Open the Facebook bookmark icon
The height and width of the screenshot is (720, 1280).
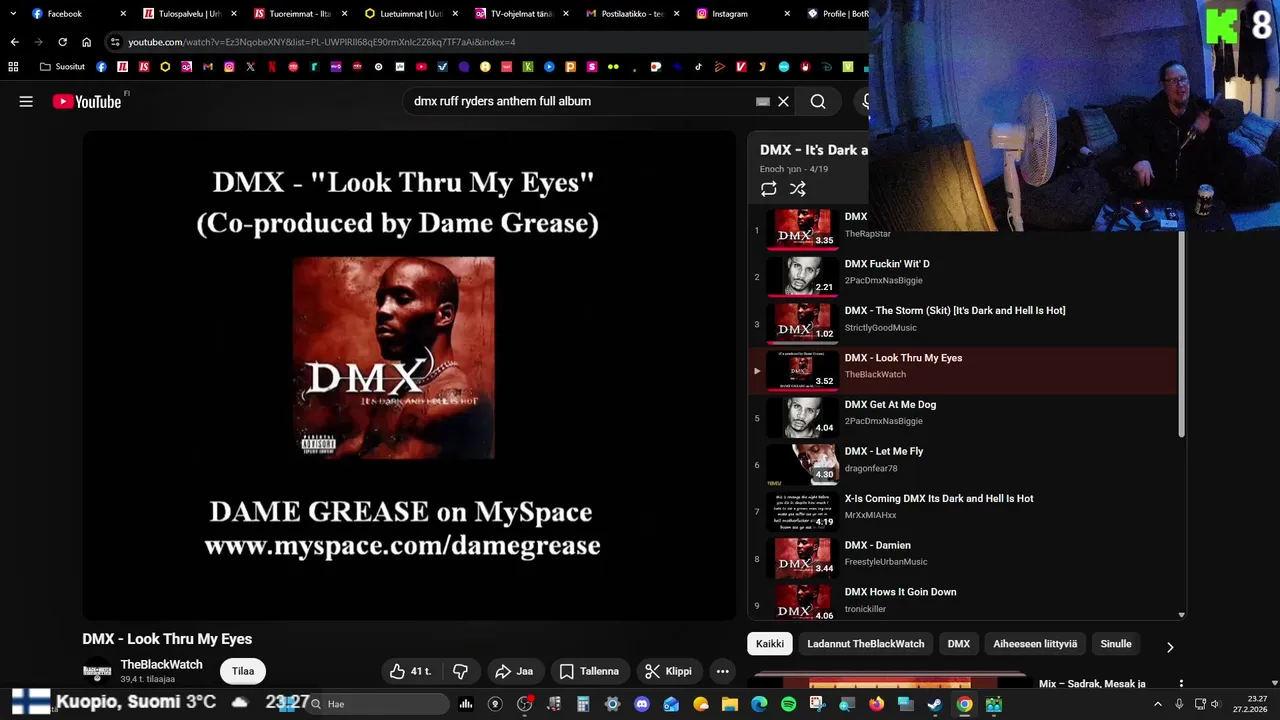click(x=101, y=67)
